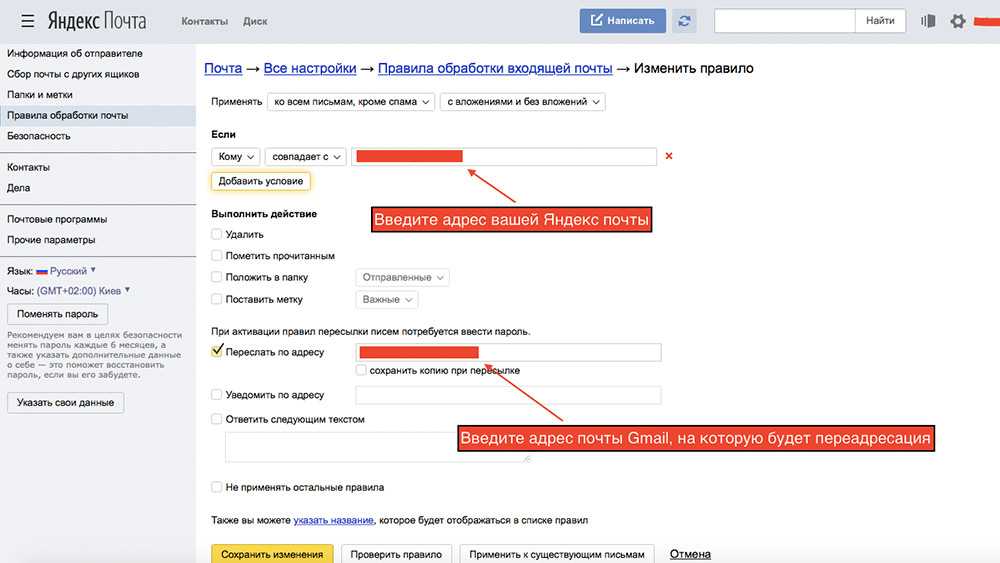Check Поставить метку checkbox
Screen dimensions: 1000x563
[217, 298]
